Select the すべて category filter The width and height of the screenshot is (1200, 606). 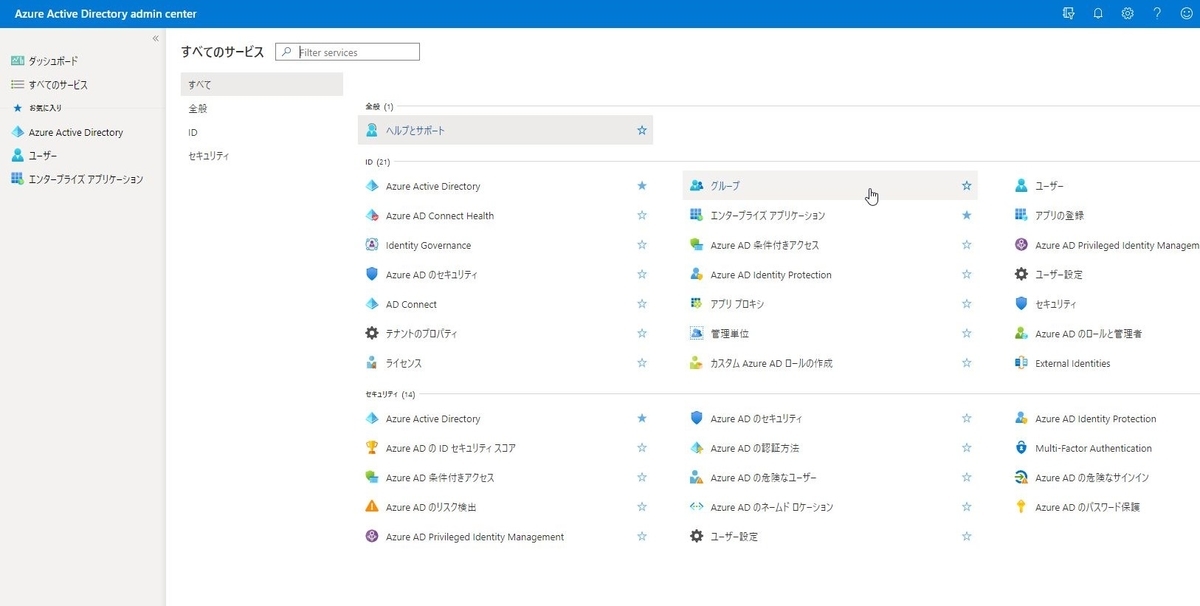click(262, 84)
